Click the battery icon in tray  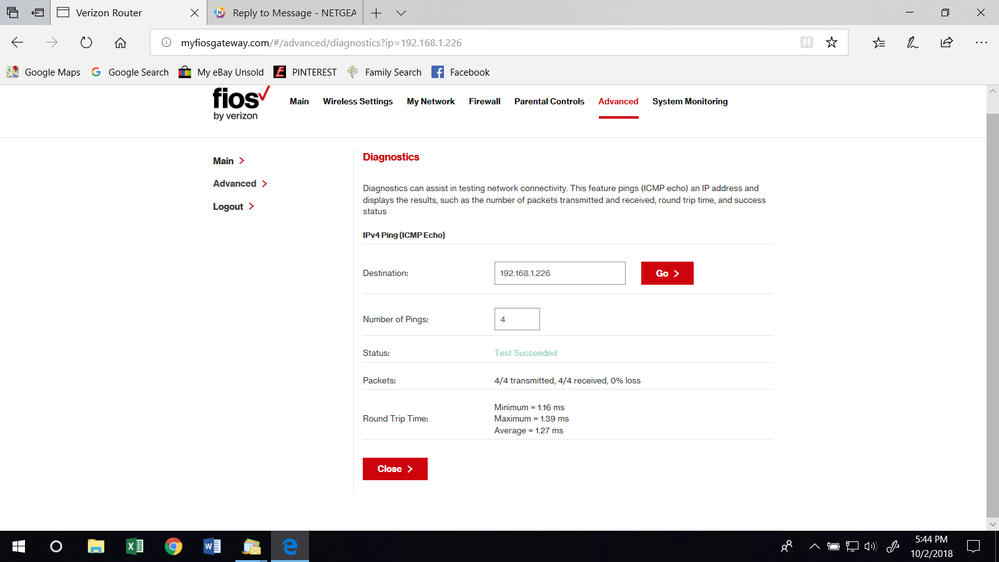833,546
